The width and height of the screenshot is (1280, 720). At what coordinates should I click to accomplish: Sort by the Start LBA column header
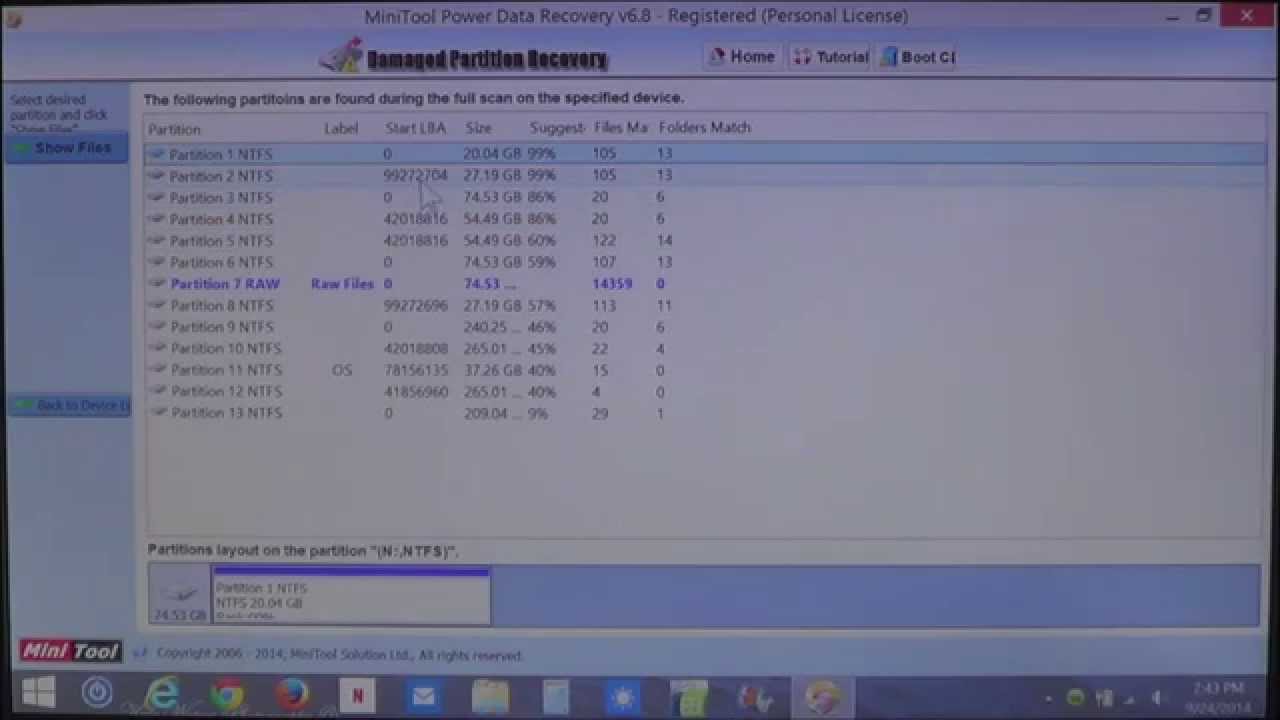416,128
